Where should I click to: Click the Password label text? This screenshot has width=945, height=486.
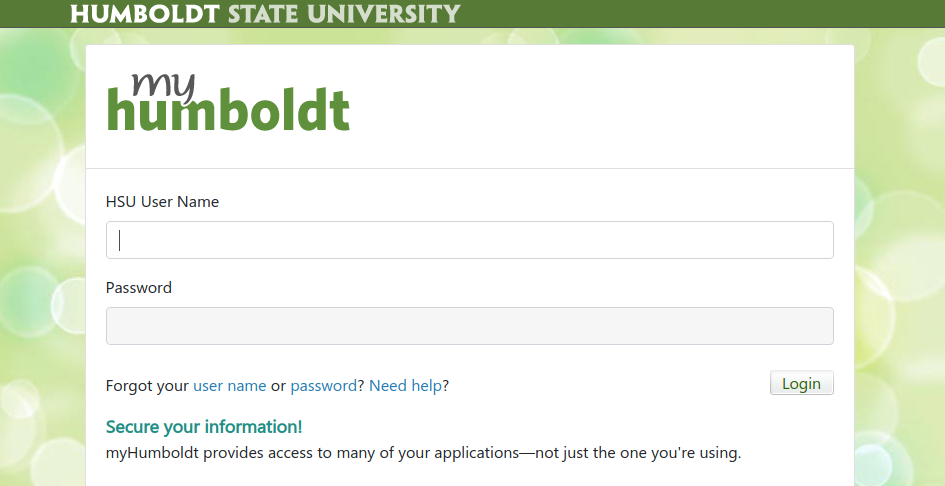pyautogui.click(x=139, y=288)
